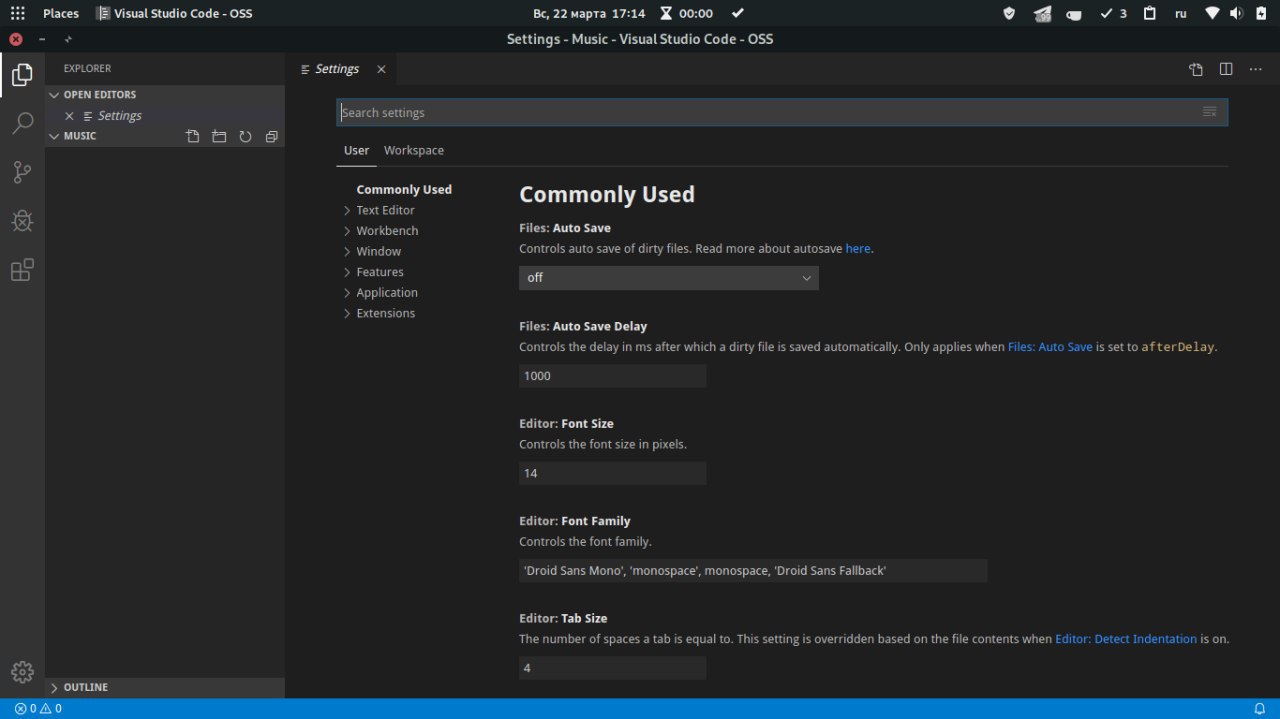Follow the Files: Auto Save link
Screen dimensions: 1280x719
pyautogui.click(x=1050, y=347)
